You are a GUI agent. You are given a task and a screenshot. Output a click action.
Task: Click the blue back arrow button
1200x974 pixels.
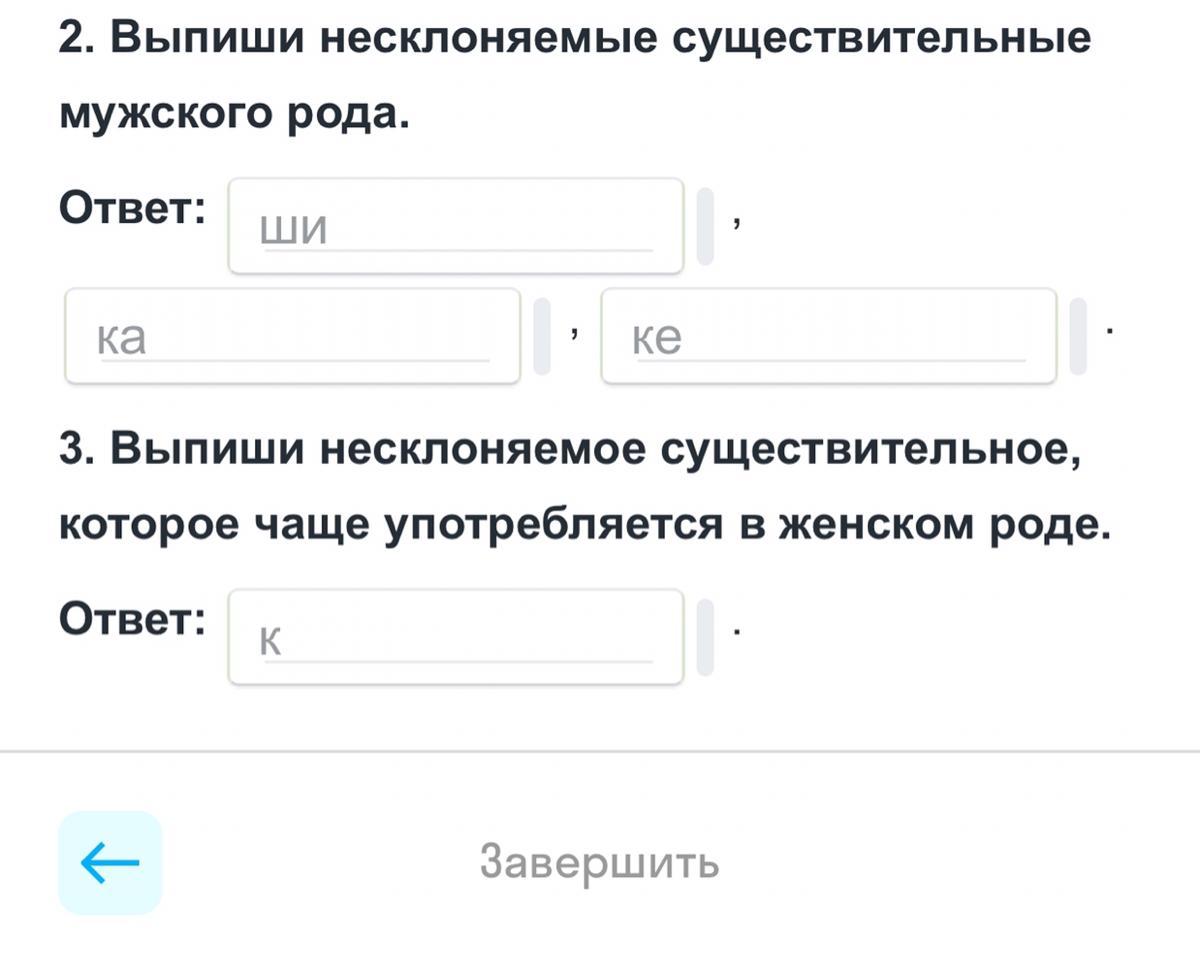pyautogui.click(x=109, y=862)
